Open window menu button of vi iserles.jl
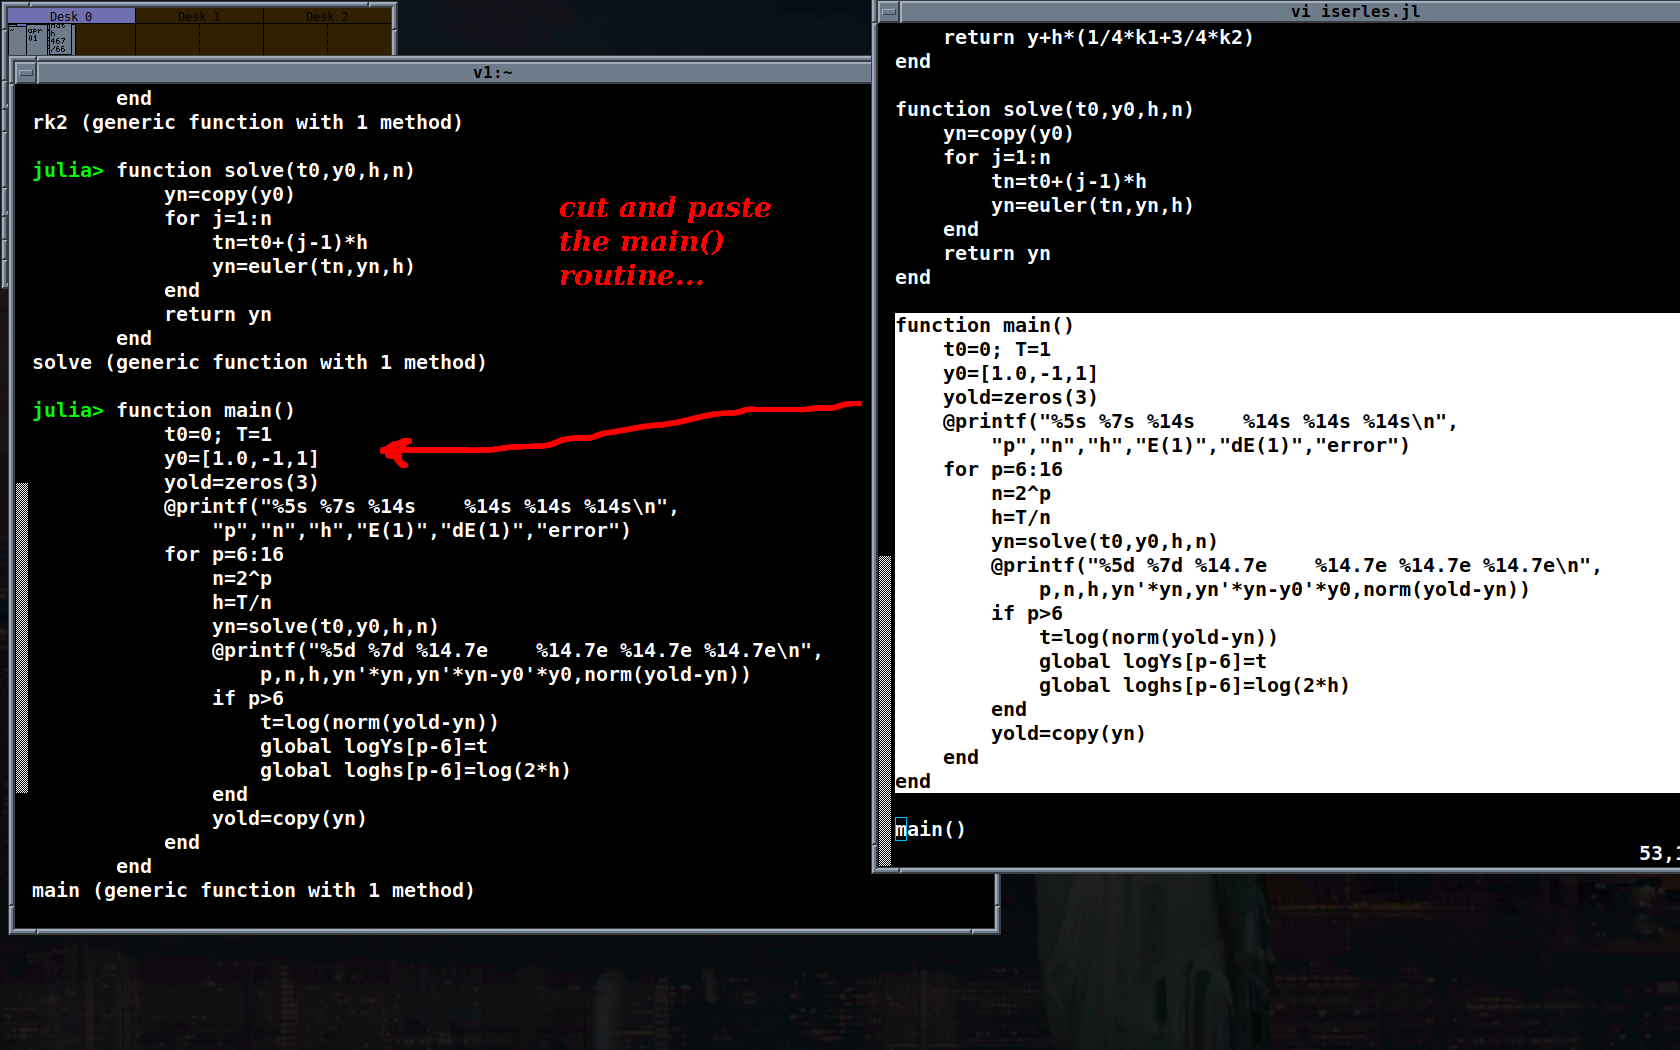 tap(888, 12)
